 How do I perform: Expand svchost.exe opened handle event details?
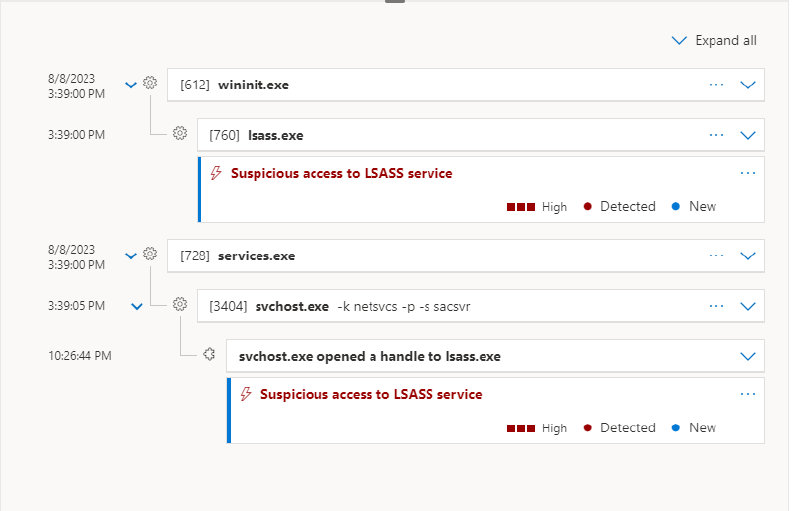tap(748, 356)
